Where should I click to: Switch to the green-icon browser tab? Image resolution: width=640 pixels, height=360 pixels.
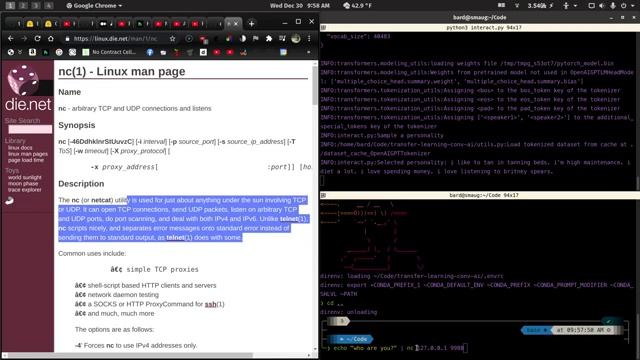[x=140, y=24]
